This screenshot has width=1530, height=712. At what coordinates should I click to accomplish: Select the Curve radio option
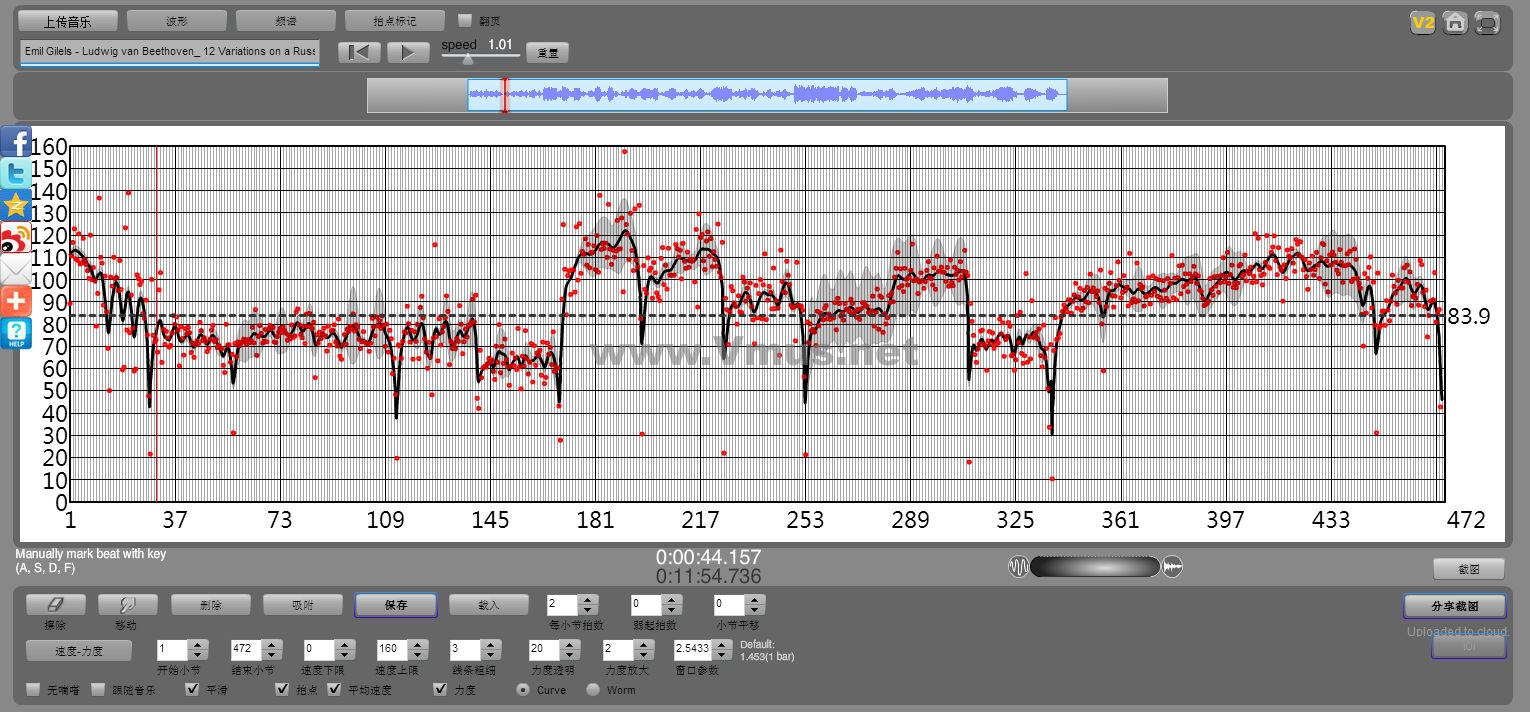[522, 690]
